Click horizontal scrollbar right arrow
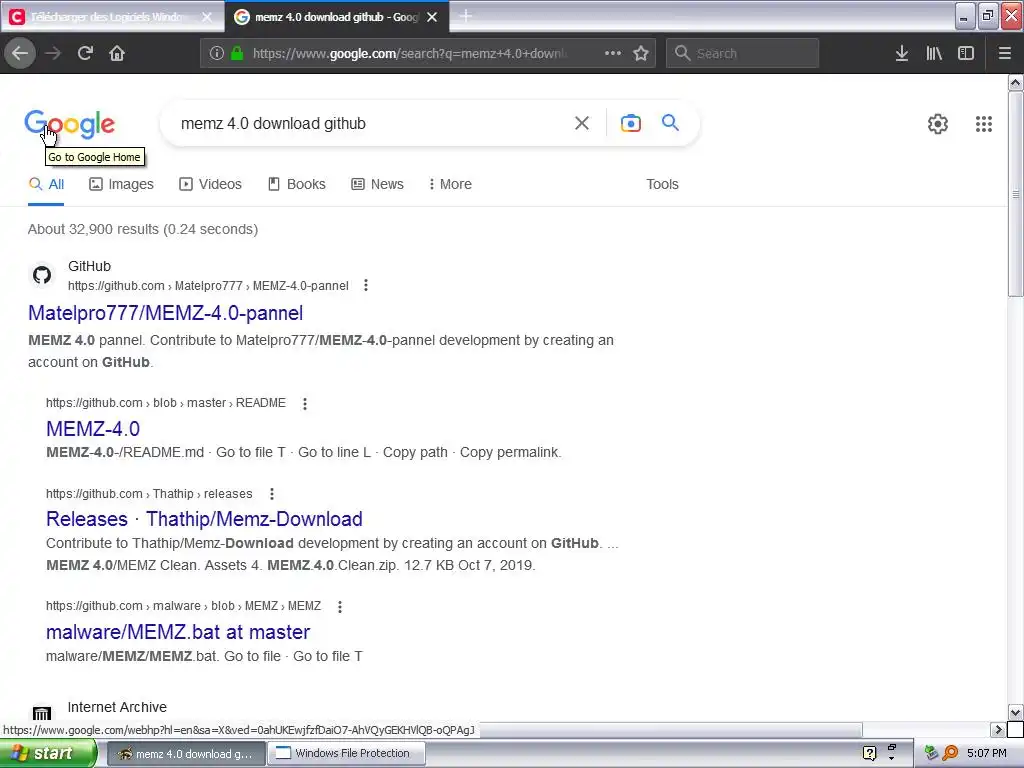The width and height of the screenshot is (1024, 768). pos(998,729)
